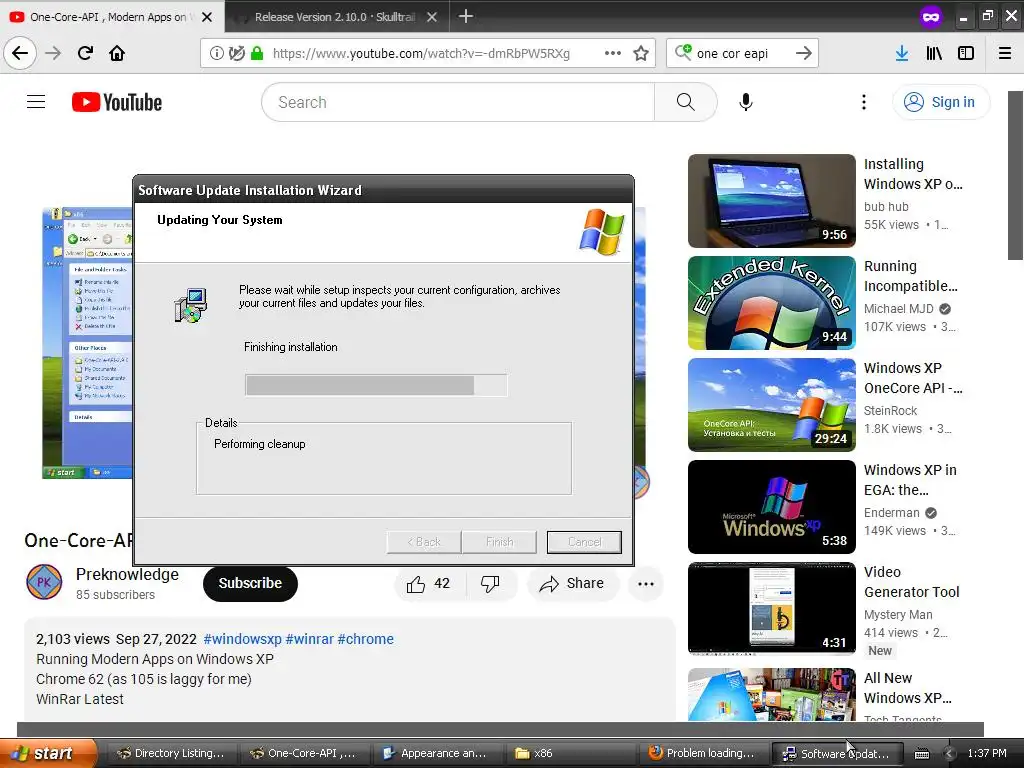Open the Extended Kernel video thumbnail
This screenshot has width=1024, height=768.
click(771, 302)
